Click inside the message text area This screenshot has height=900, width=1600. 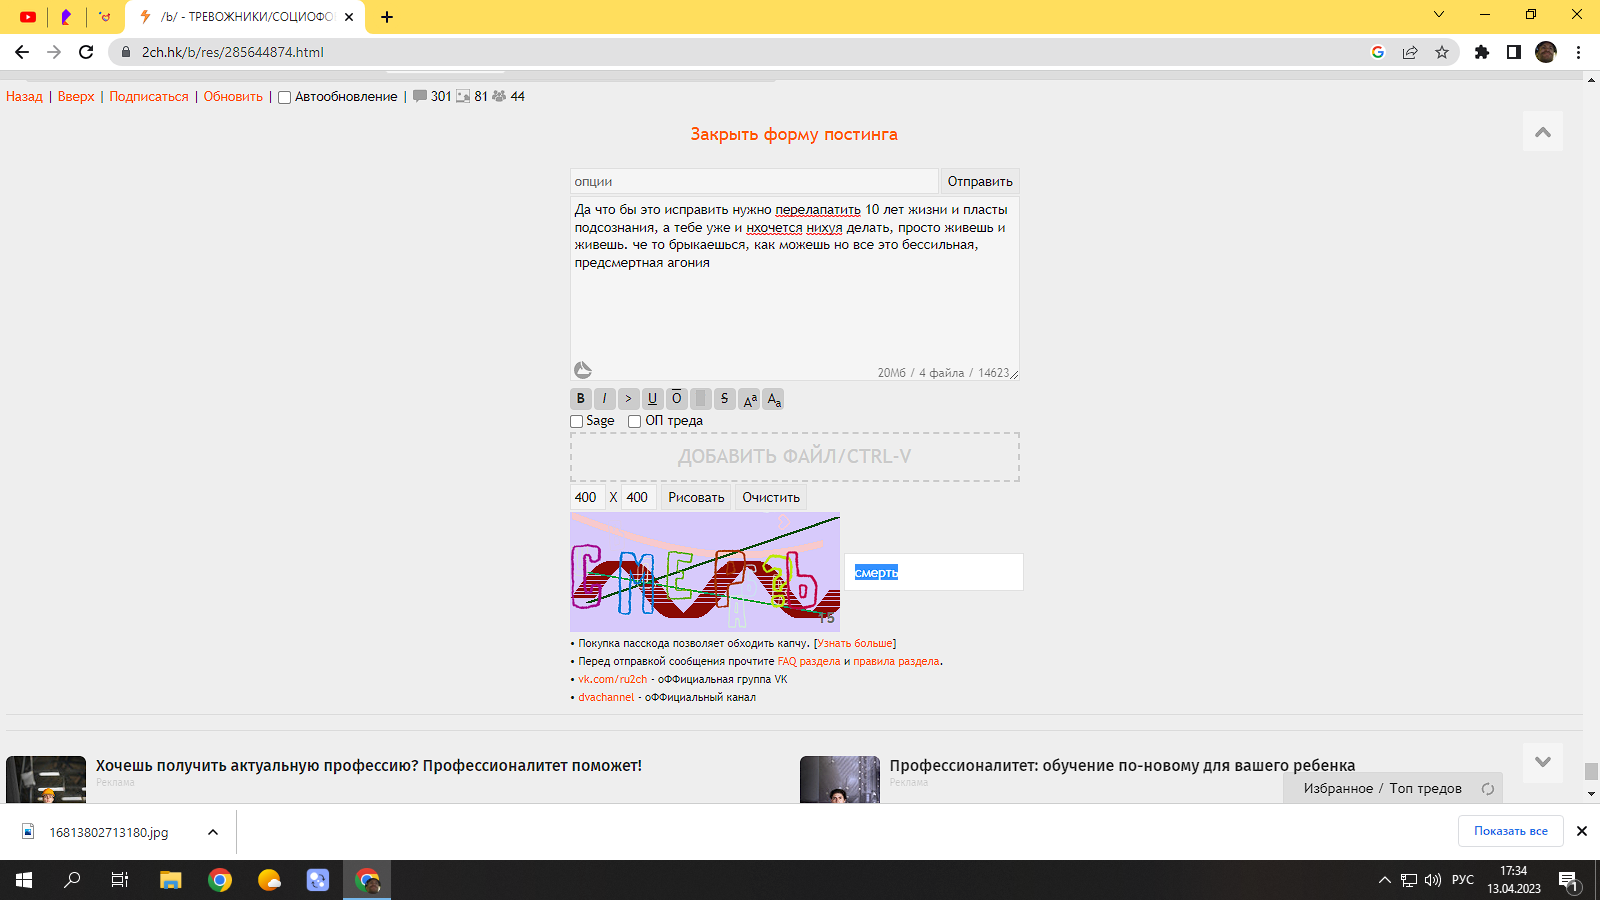coord(795,288)
